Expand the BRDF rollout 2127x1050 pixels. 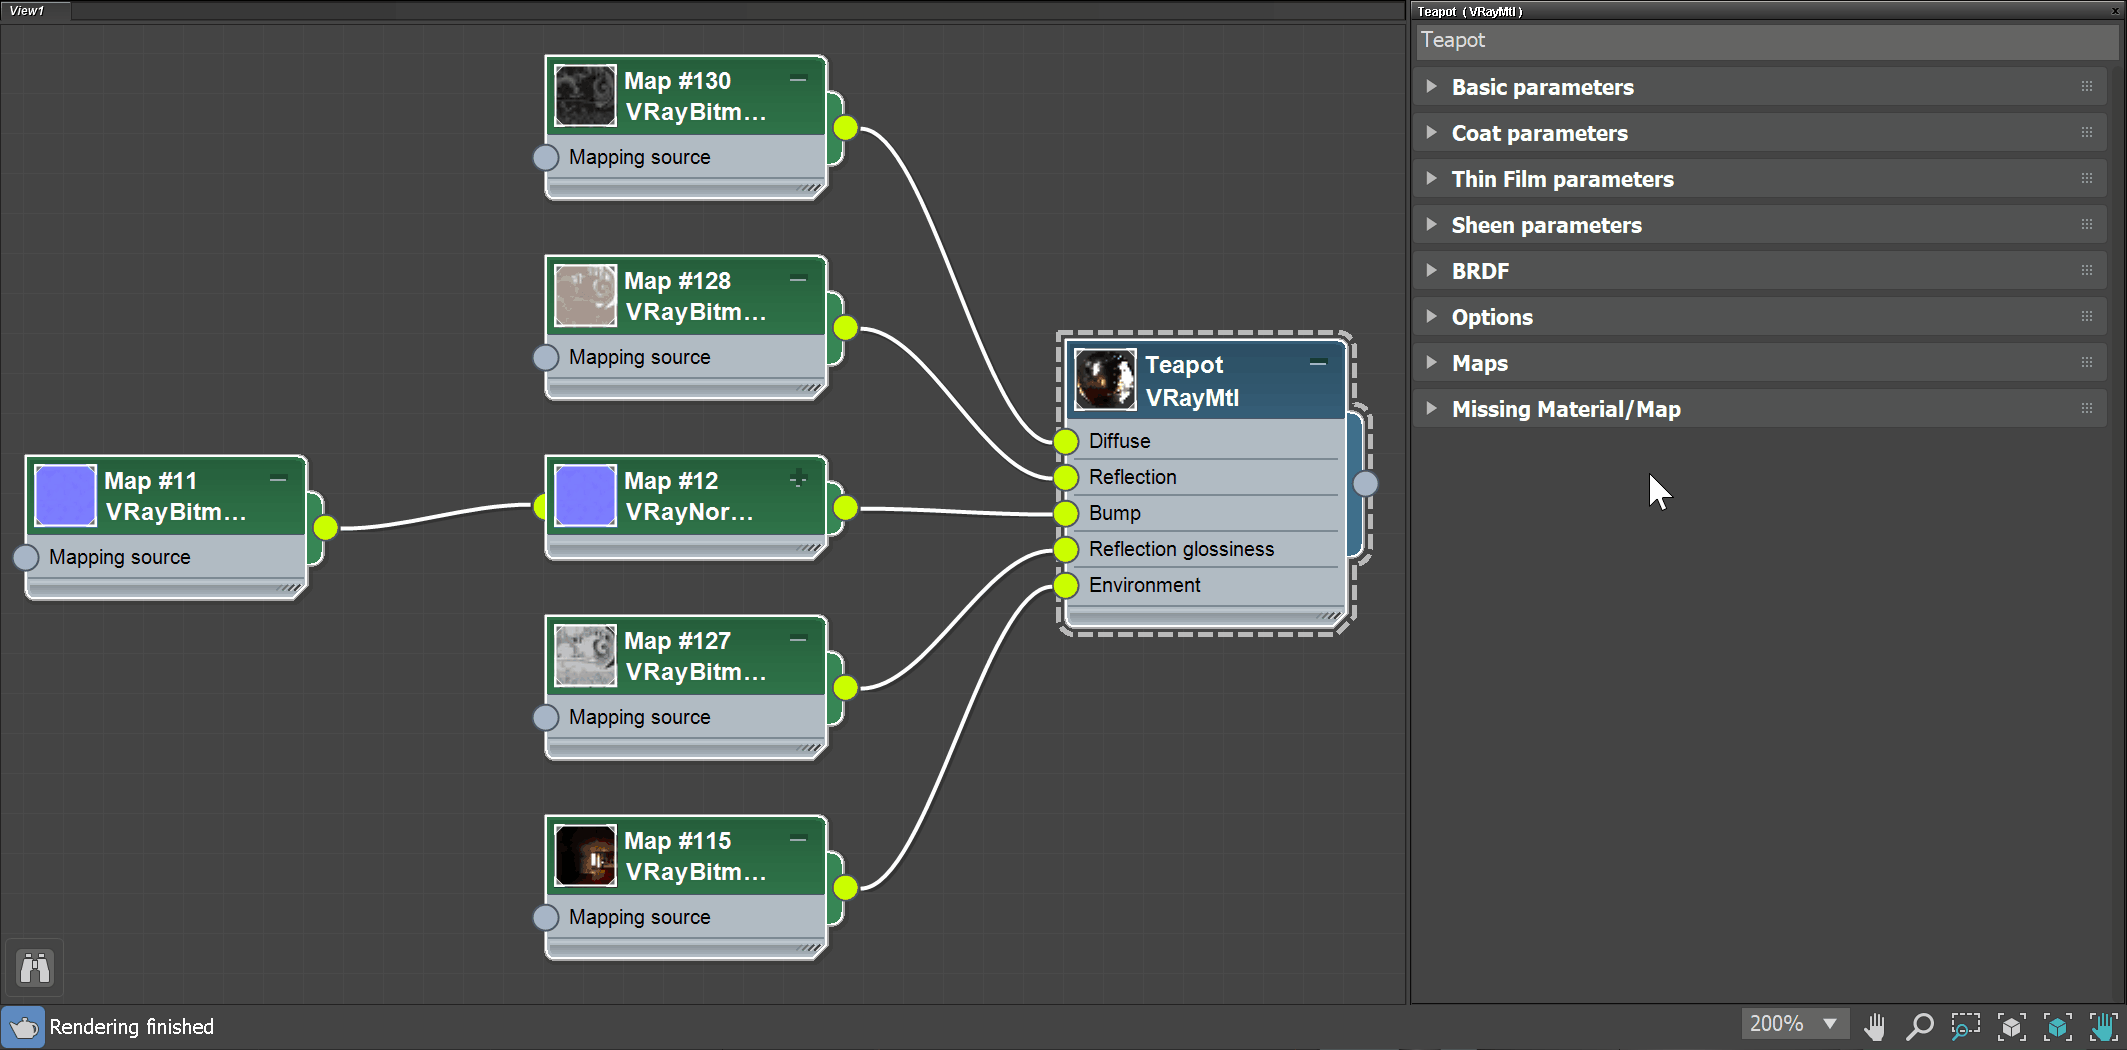click(x=1480, y=271)
